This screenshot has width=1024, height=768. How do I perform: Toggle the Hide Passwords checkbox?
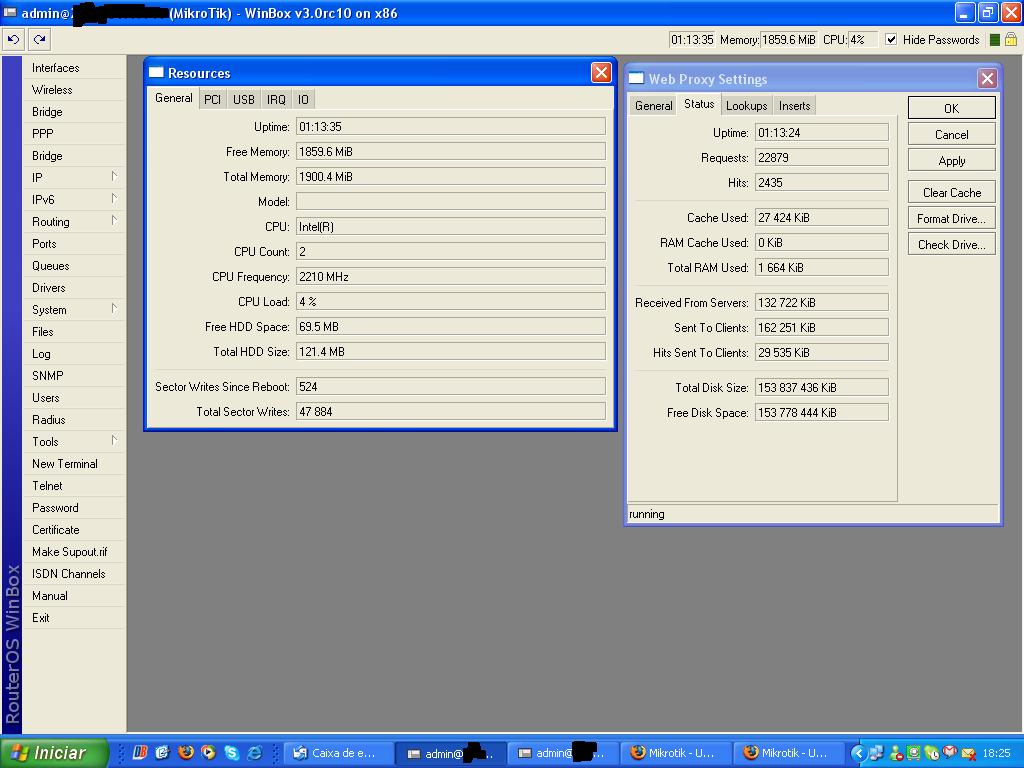(x=891, y=39)
